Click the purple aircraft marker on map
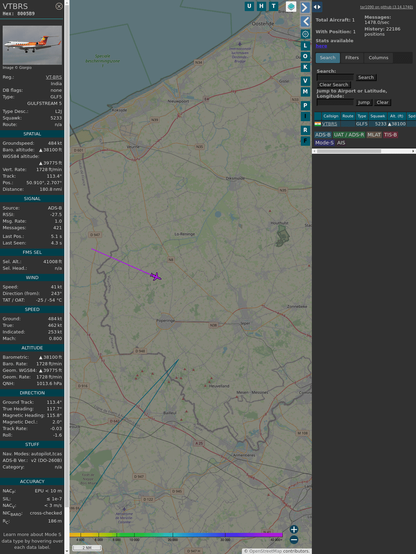 pyautogui.click(x=156, y=276)
